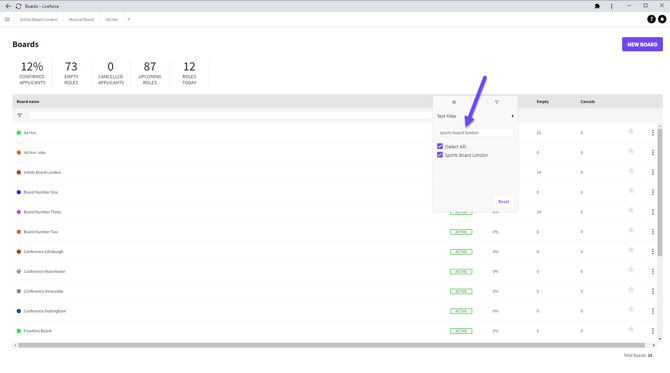Viewport: 670px width, 373px height.
Task: Click the filter funnel icon under Board name
Action: click(20, 115)
